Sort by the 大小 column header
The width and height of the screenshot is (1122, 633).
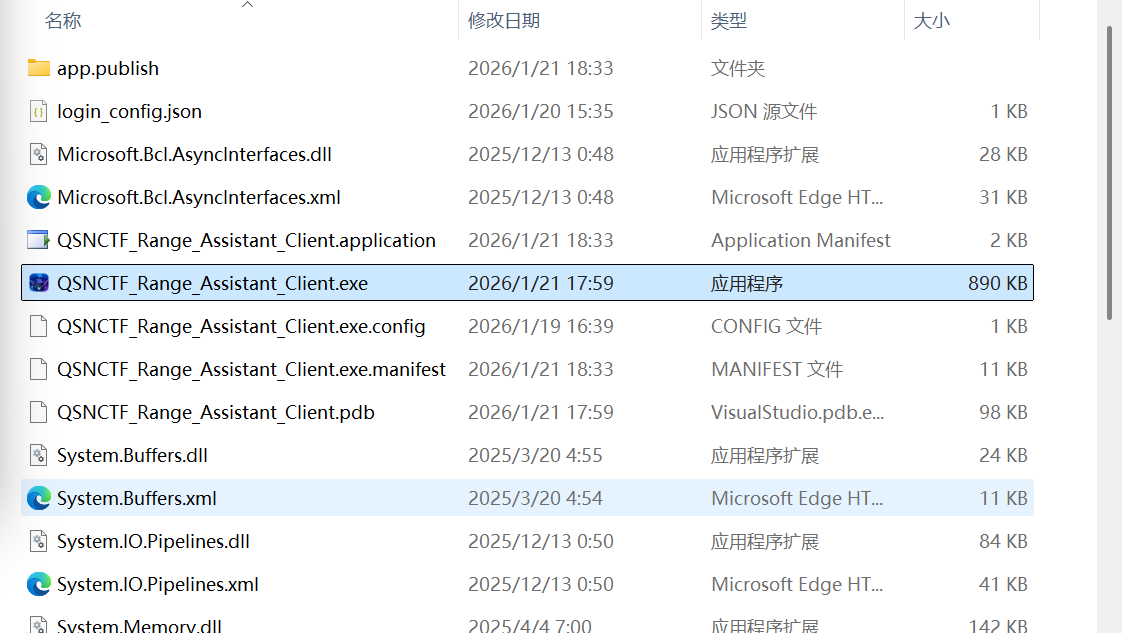coord(931,21)
